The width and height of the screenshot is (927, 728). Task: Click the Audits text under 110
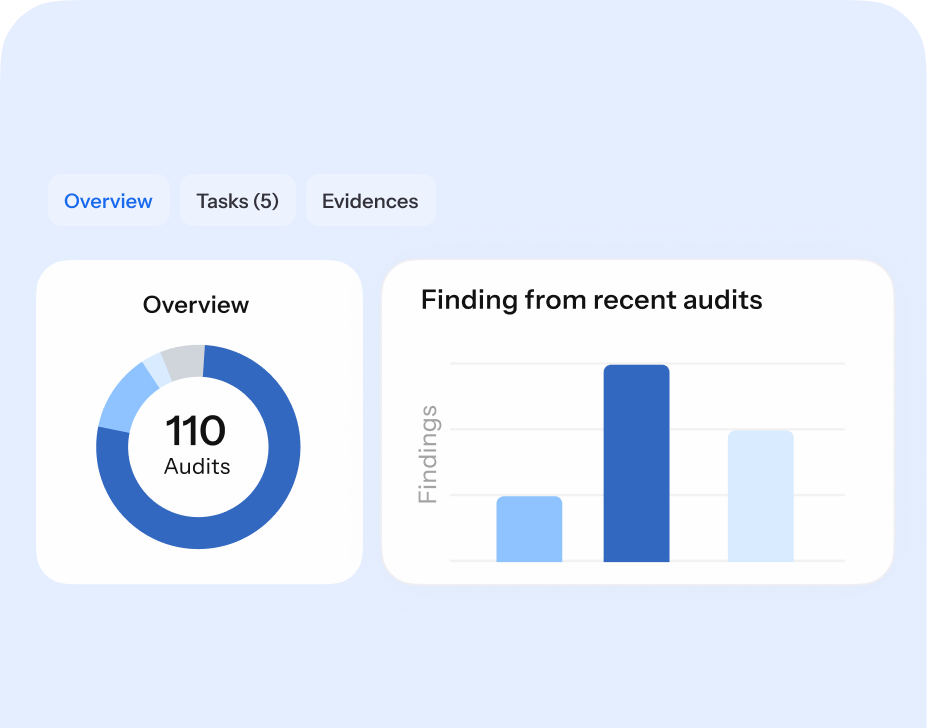196,465
